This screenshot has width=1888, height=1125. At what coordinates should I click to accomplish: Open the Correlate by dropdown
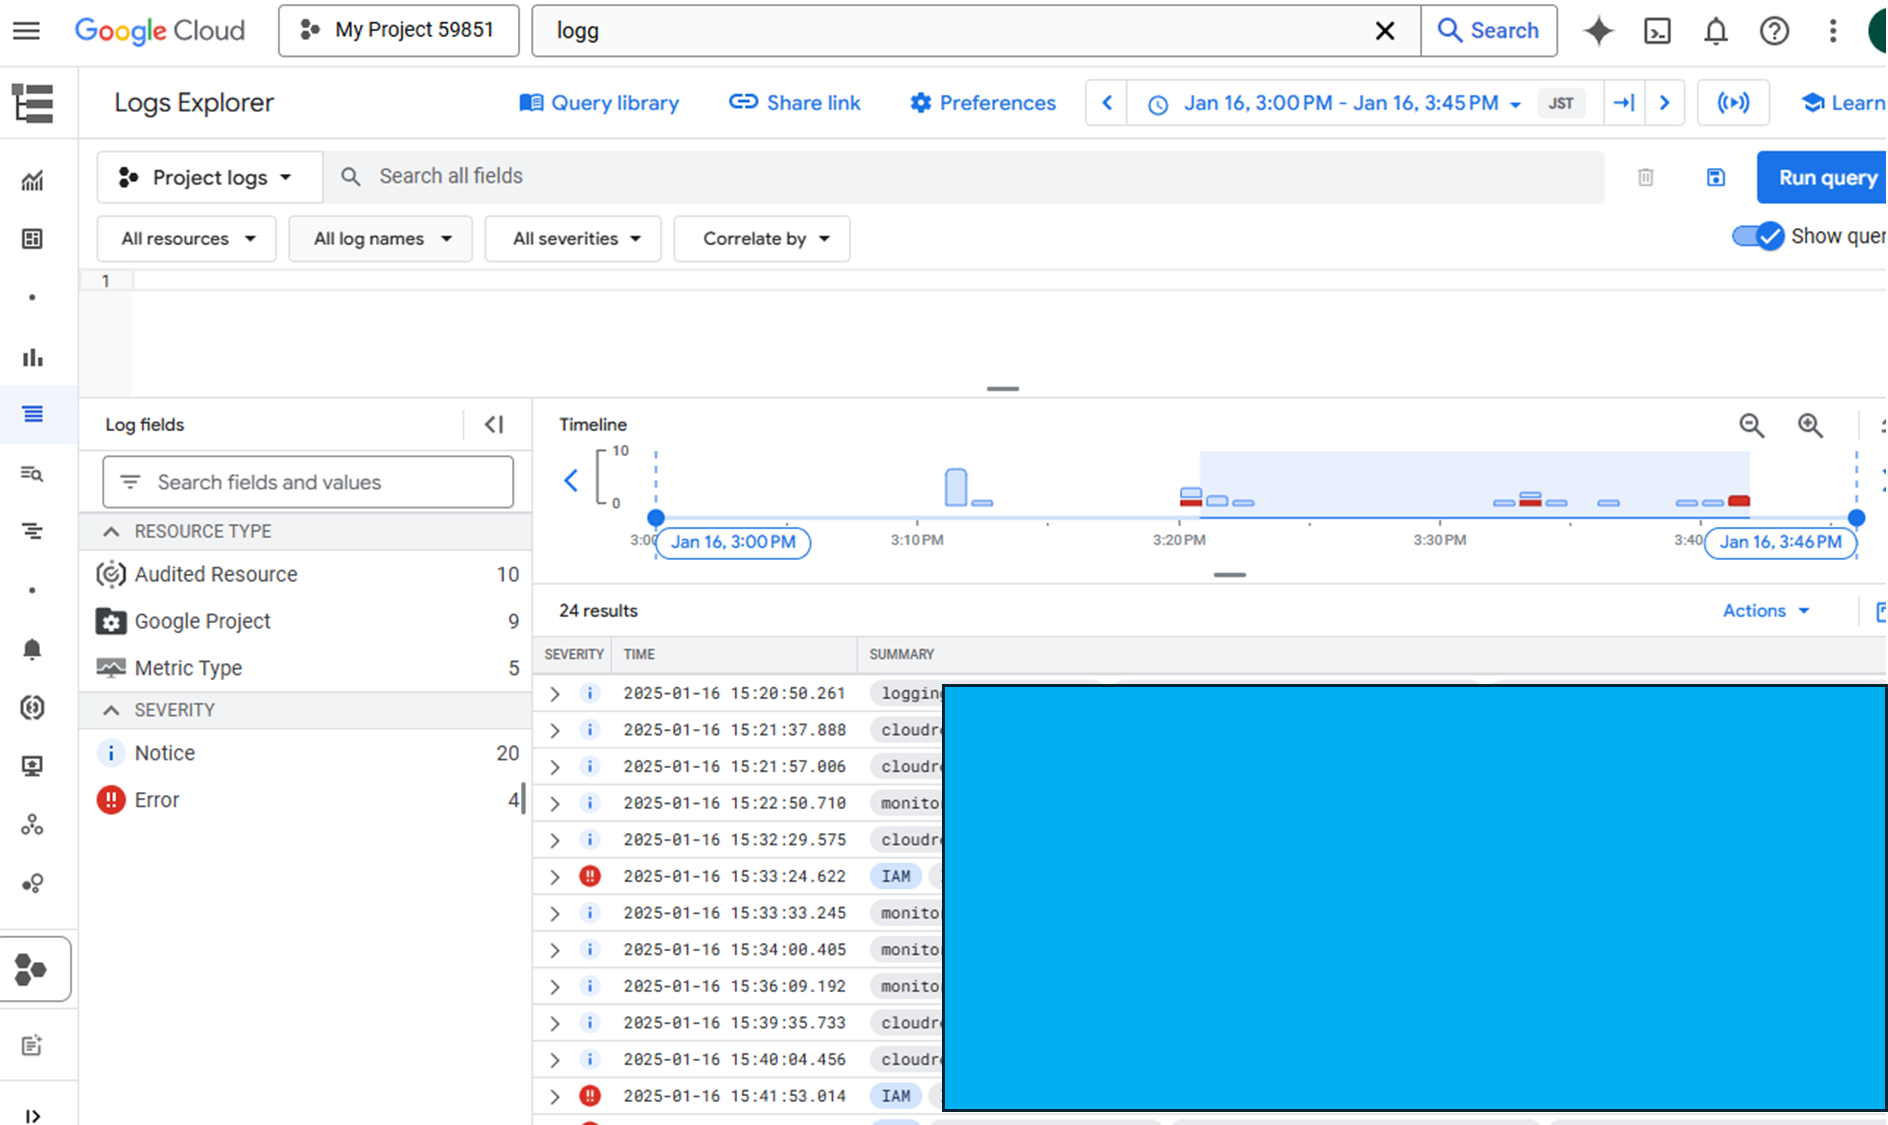point(763,239)
